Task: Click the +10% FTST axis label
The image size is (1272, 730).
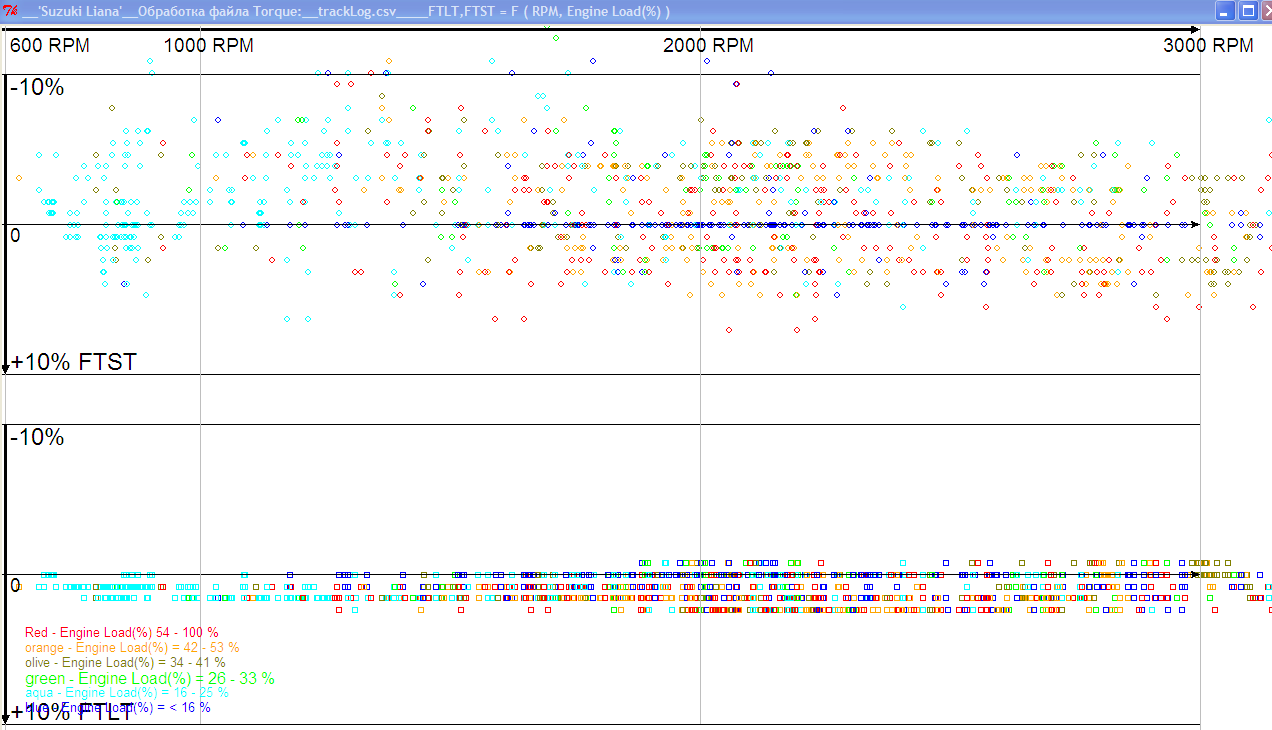Action: (73, 362)
